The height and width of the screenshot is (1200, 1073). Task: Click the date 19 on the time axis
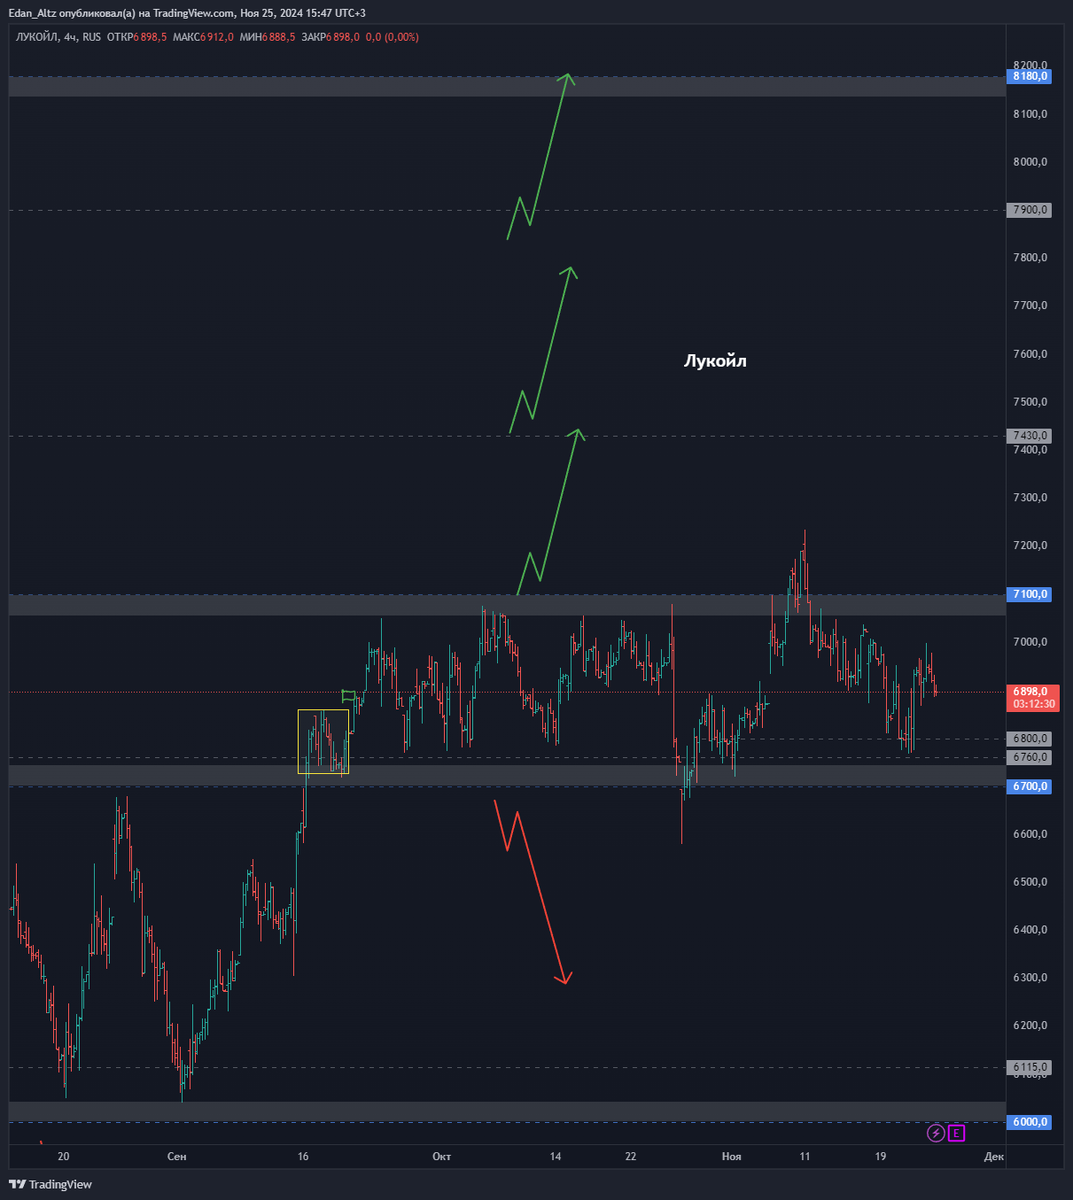pyautogui.click(x=880, y=1157)
